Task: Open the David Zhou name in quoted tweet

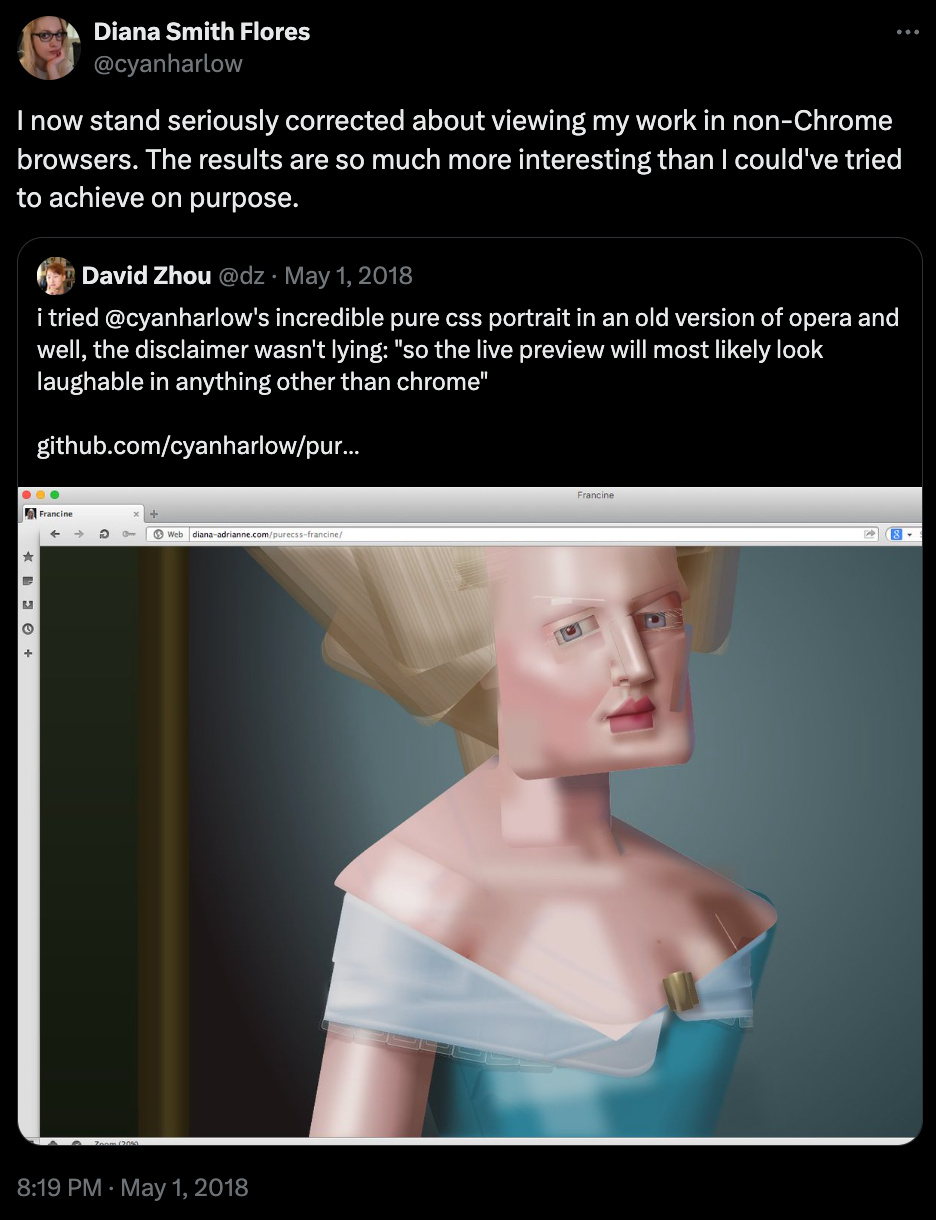Action: [146, 276]
